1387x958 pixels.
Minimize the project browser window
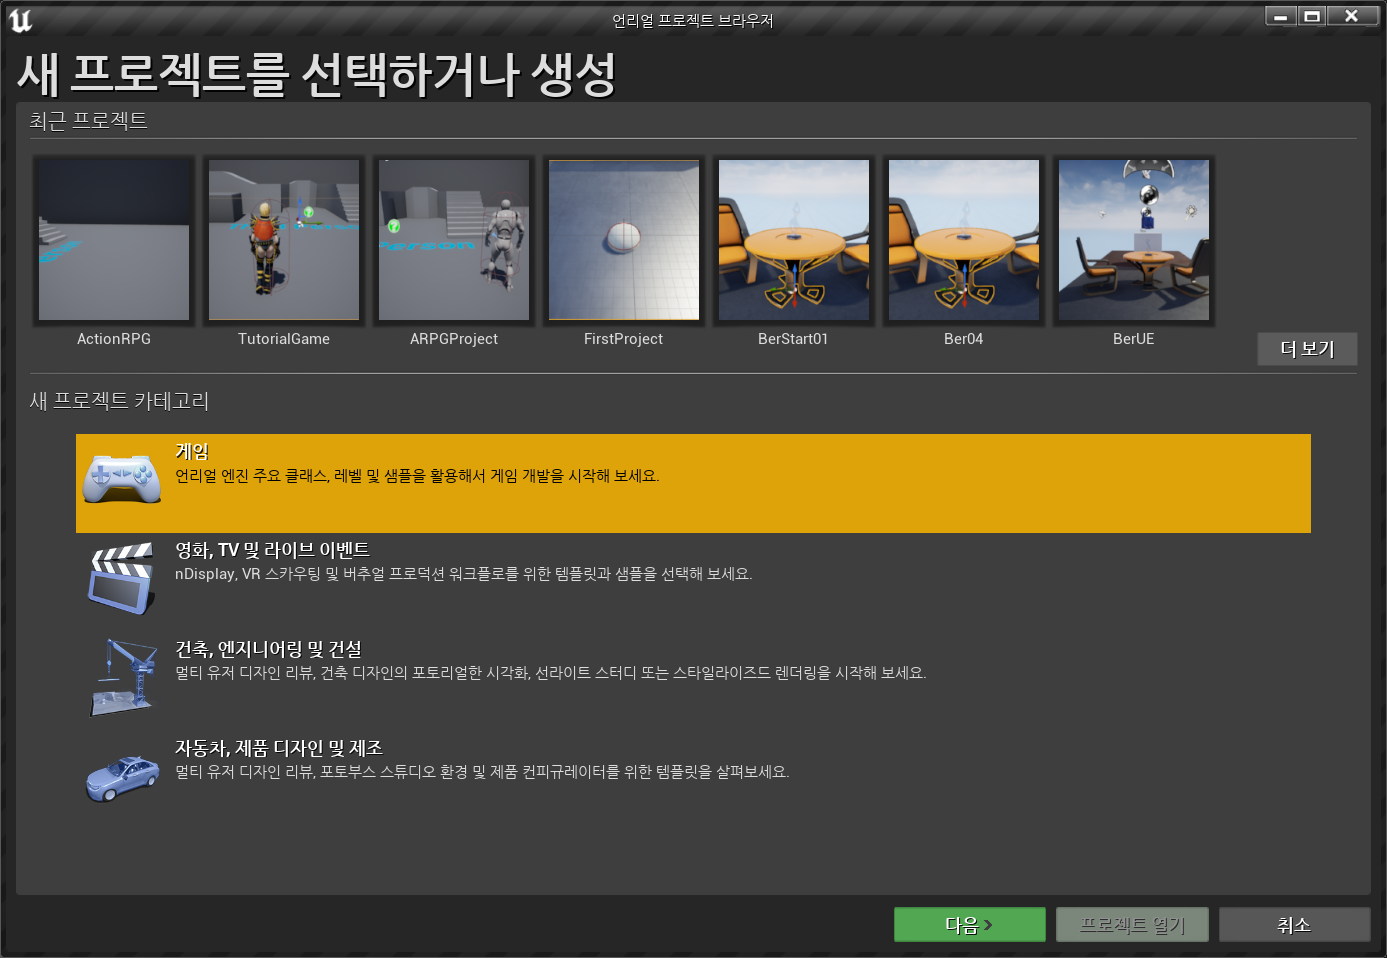(1281, 16)
